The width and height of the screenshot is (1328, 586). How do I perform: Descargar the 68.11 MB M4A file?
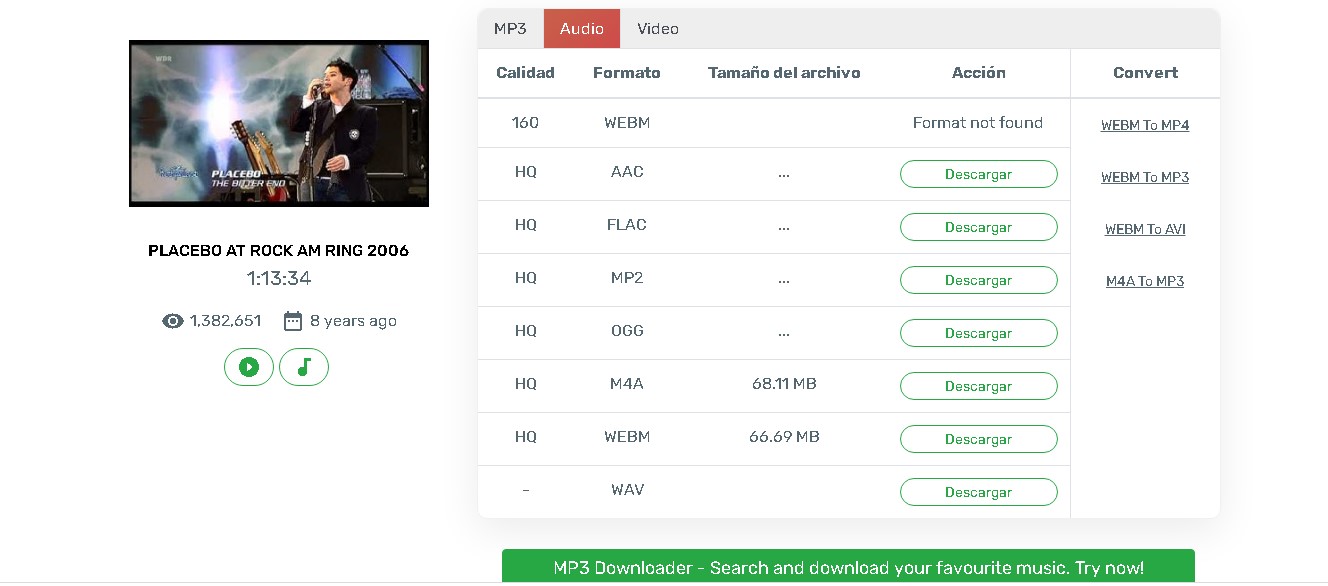[x=978, y=385]
